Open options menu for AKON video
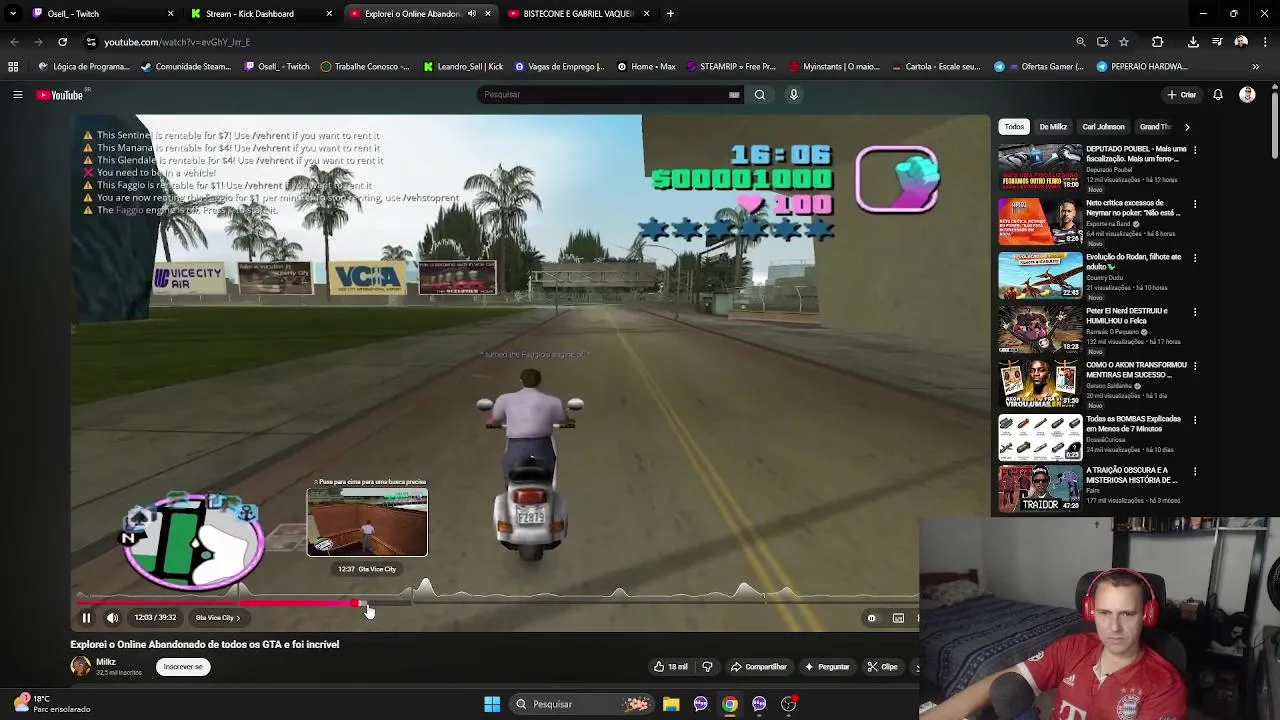This screenshot has width=1280, height=720. (x=1195, y=366)
